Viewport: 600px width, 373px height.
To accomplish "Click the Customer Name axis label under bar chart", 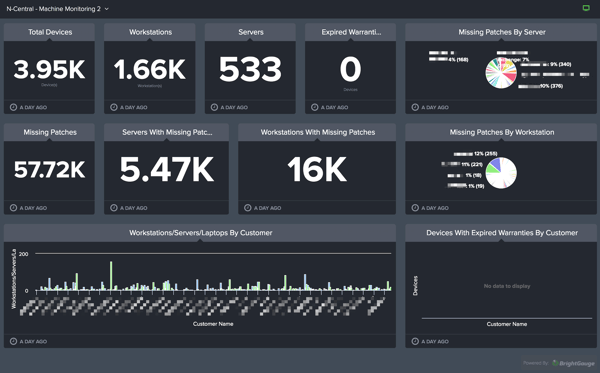I will 213,324.
